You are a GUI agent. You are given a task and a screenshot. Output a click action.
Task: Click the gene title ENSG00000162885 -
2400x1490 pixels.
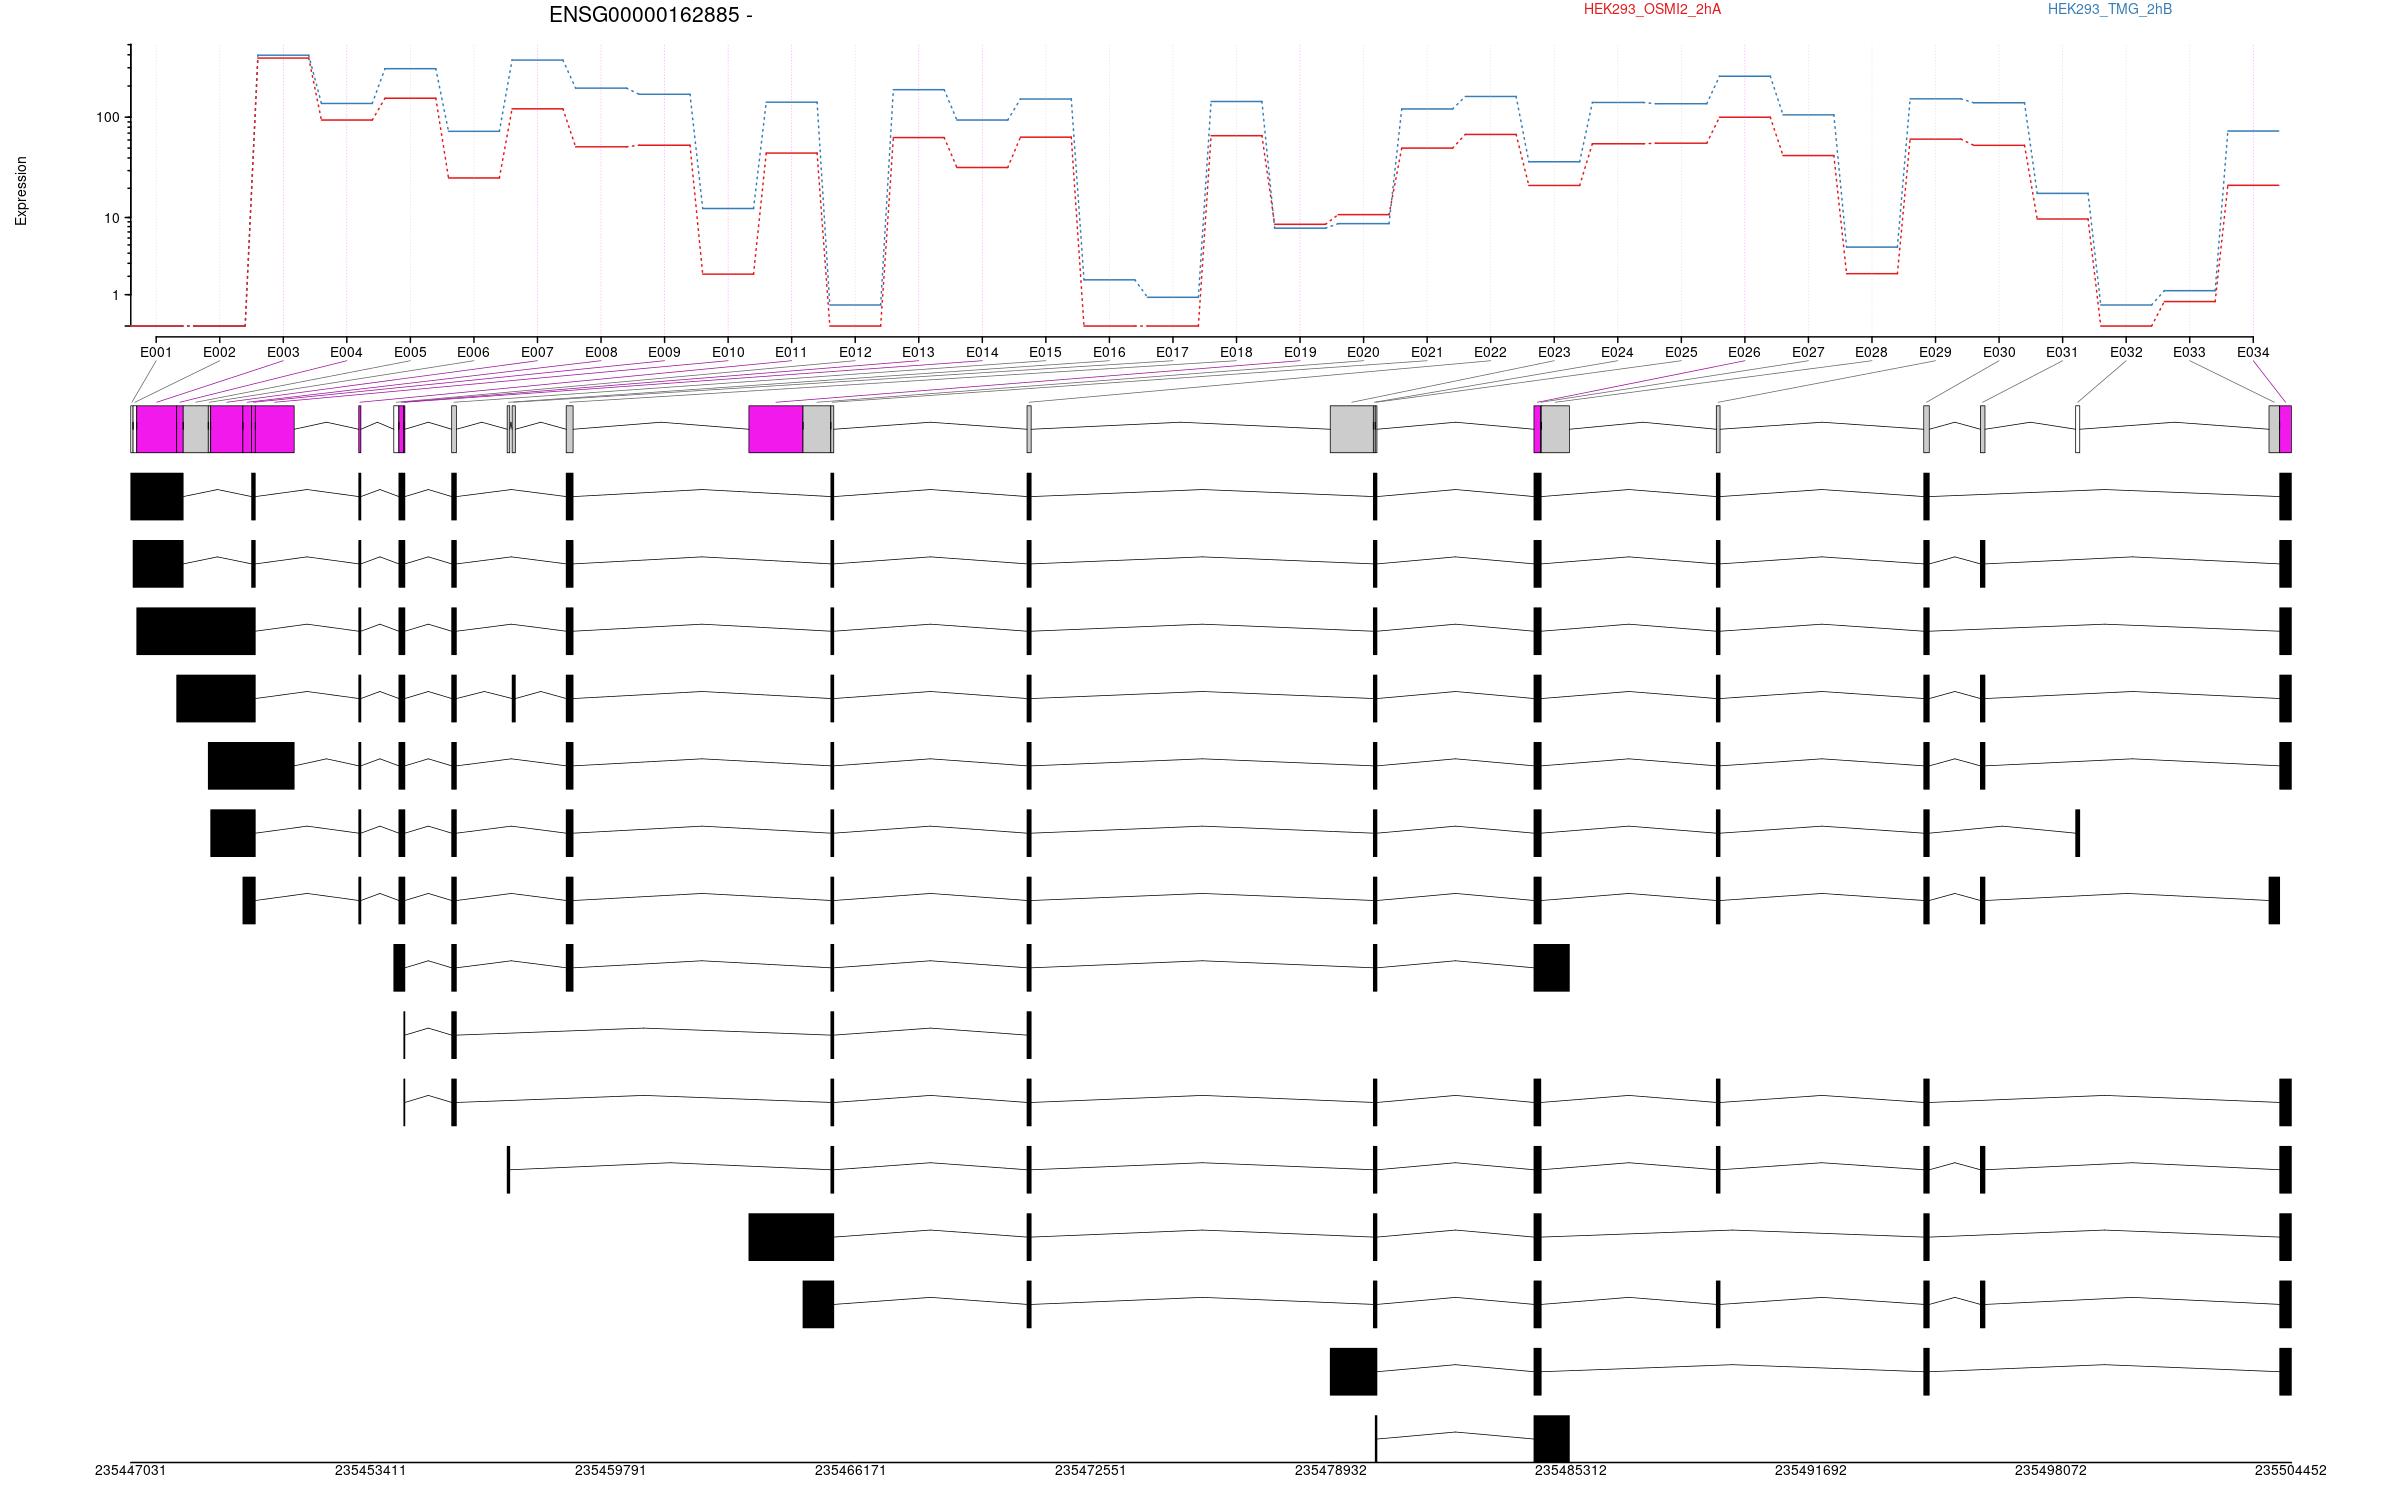click(651, 15)
